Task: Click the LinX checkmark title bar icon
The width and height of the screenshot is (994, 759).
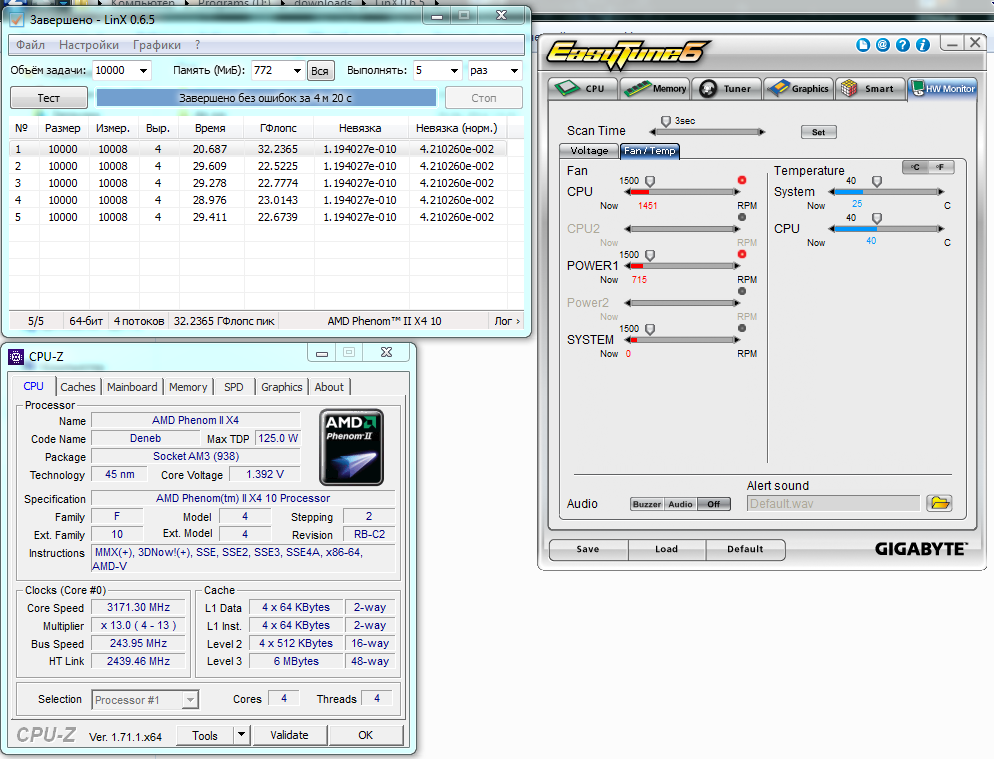Action: point(17,20)
